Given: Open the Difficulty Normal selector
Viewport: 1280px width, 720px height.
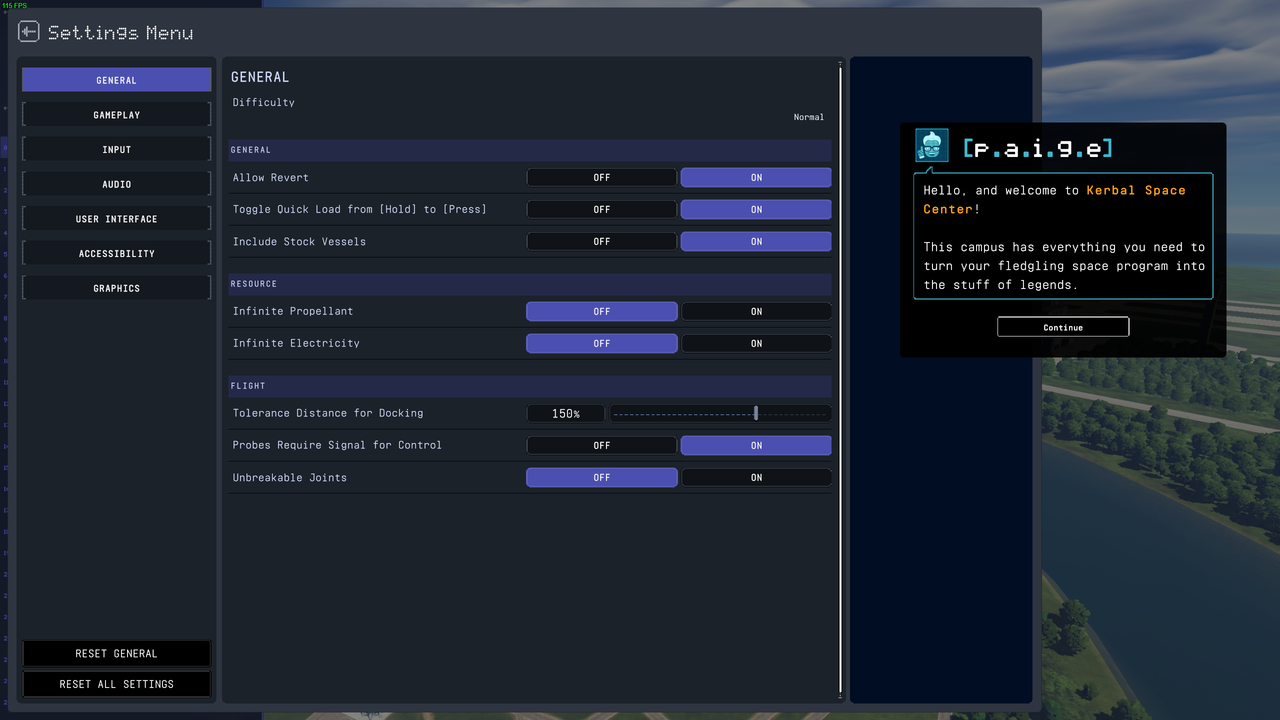Looking at the screenshot, I should point(809,117).
